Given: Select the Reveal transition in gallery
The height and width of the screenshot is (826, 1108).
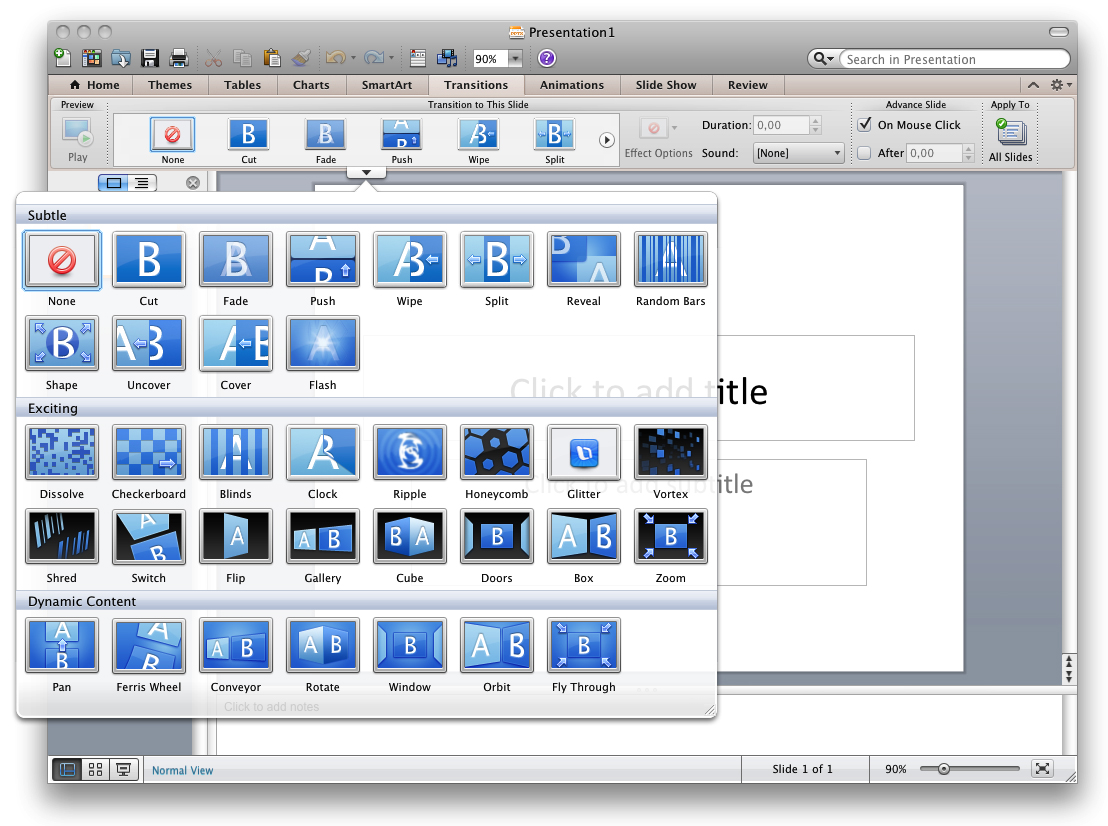Looking at the screenshot, I should pos(583,259).
